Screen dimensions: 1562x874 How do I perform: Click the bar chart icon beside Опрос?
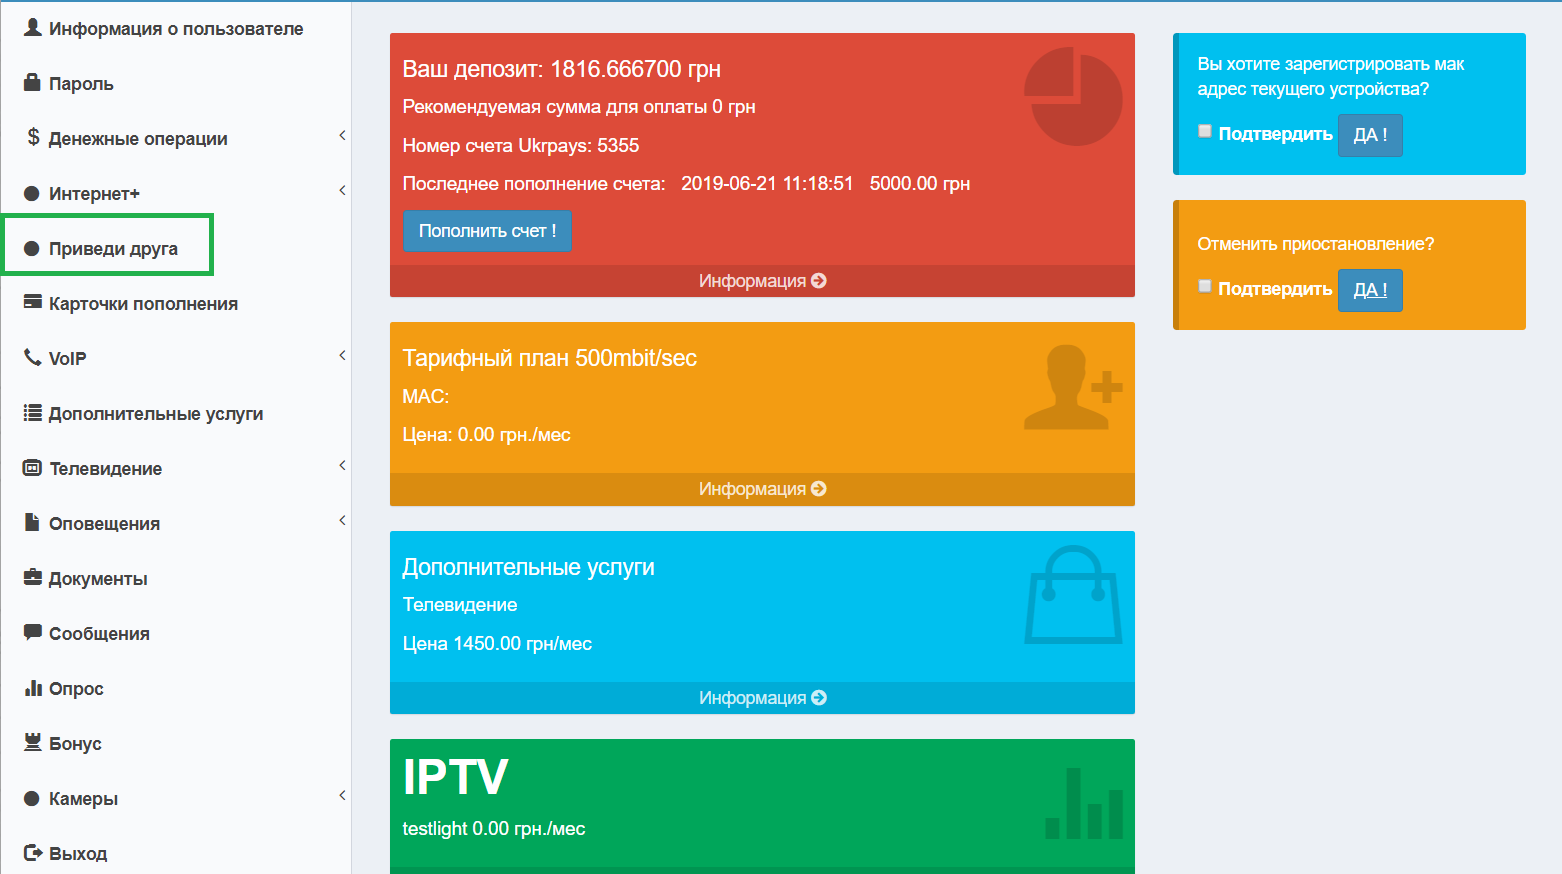[33, 688]
